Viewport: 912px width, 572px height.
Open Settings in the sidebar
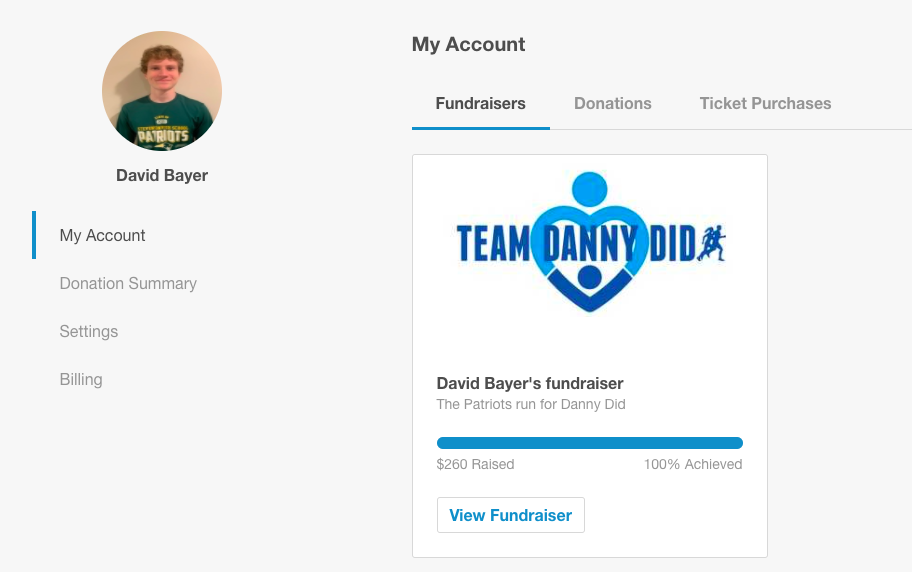89,331
